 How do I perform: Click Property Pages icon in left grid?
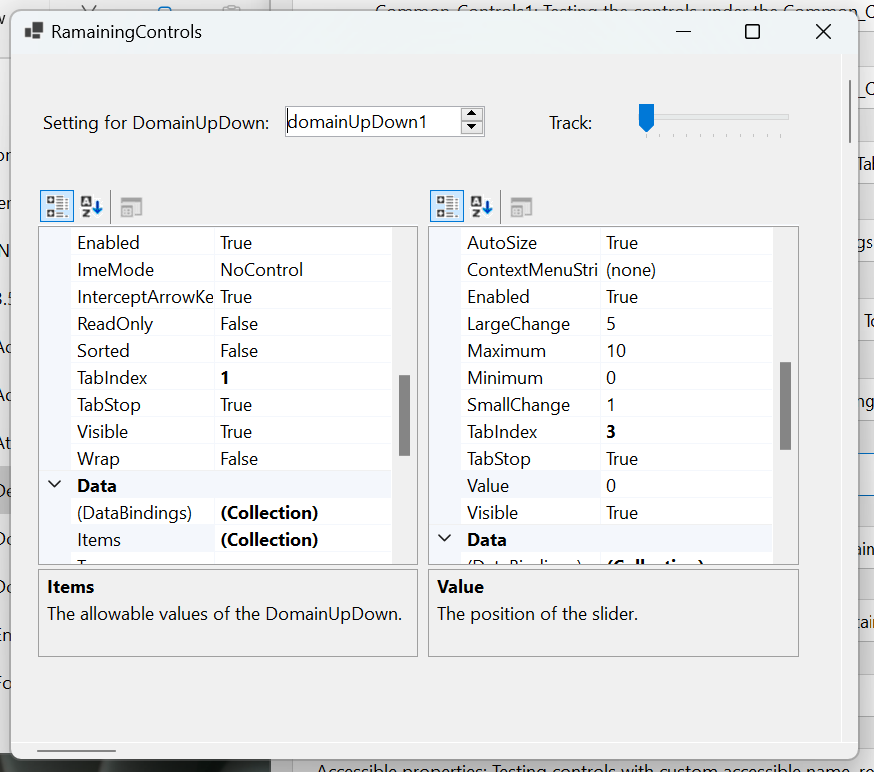[129, 206]
